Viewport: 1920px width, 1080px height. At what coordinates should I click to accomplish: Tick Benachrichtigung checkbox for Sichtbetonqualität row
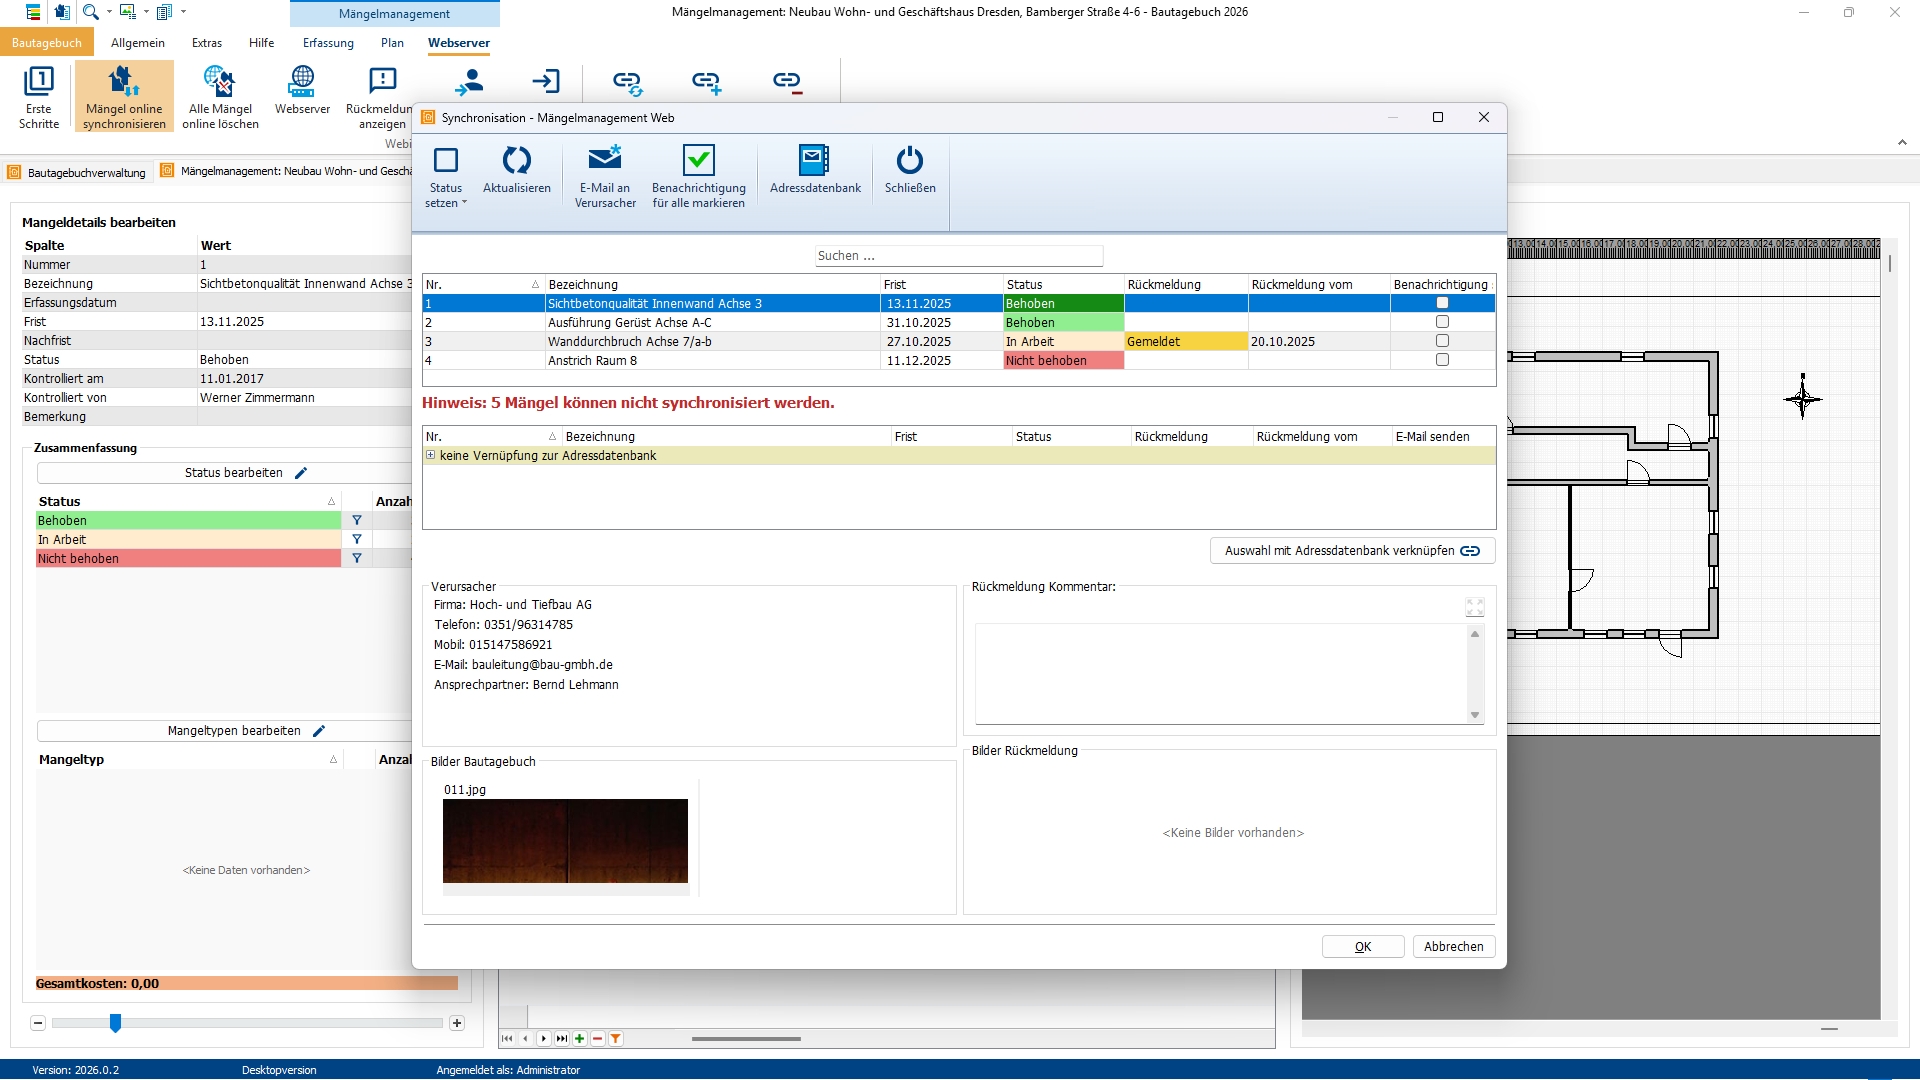[1442, 303]
